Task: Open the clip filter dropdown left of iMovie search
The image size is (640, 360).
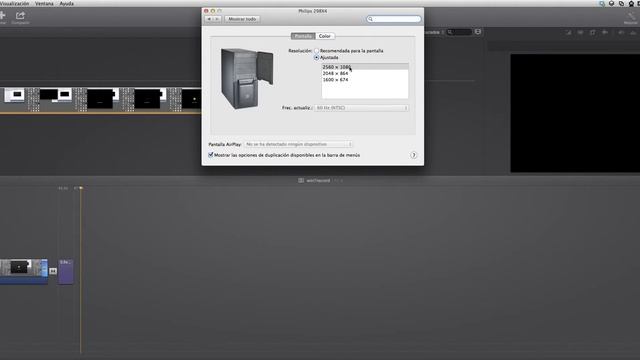Action: coord(433,32)
